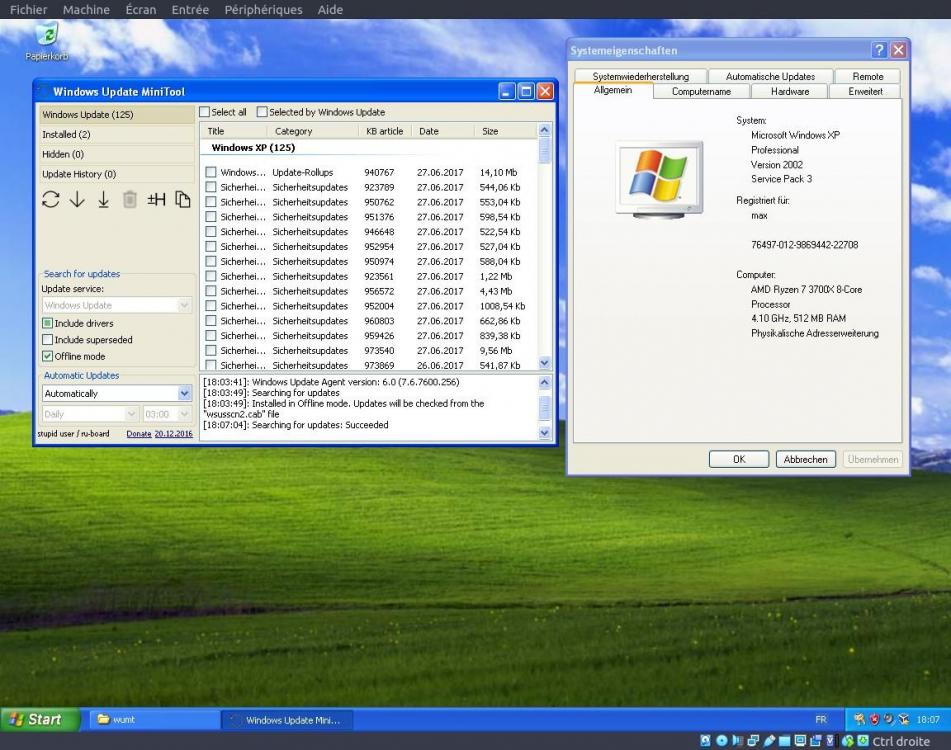Click the optical disc icon in VirtualBox status bar
Viewport: 951px width, 750px height.
[722, 740]
